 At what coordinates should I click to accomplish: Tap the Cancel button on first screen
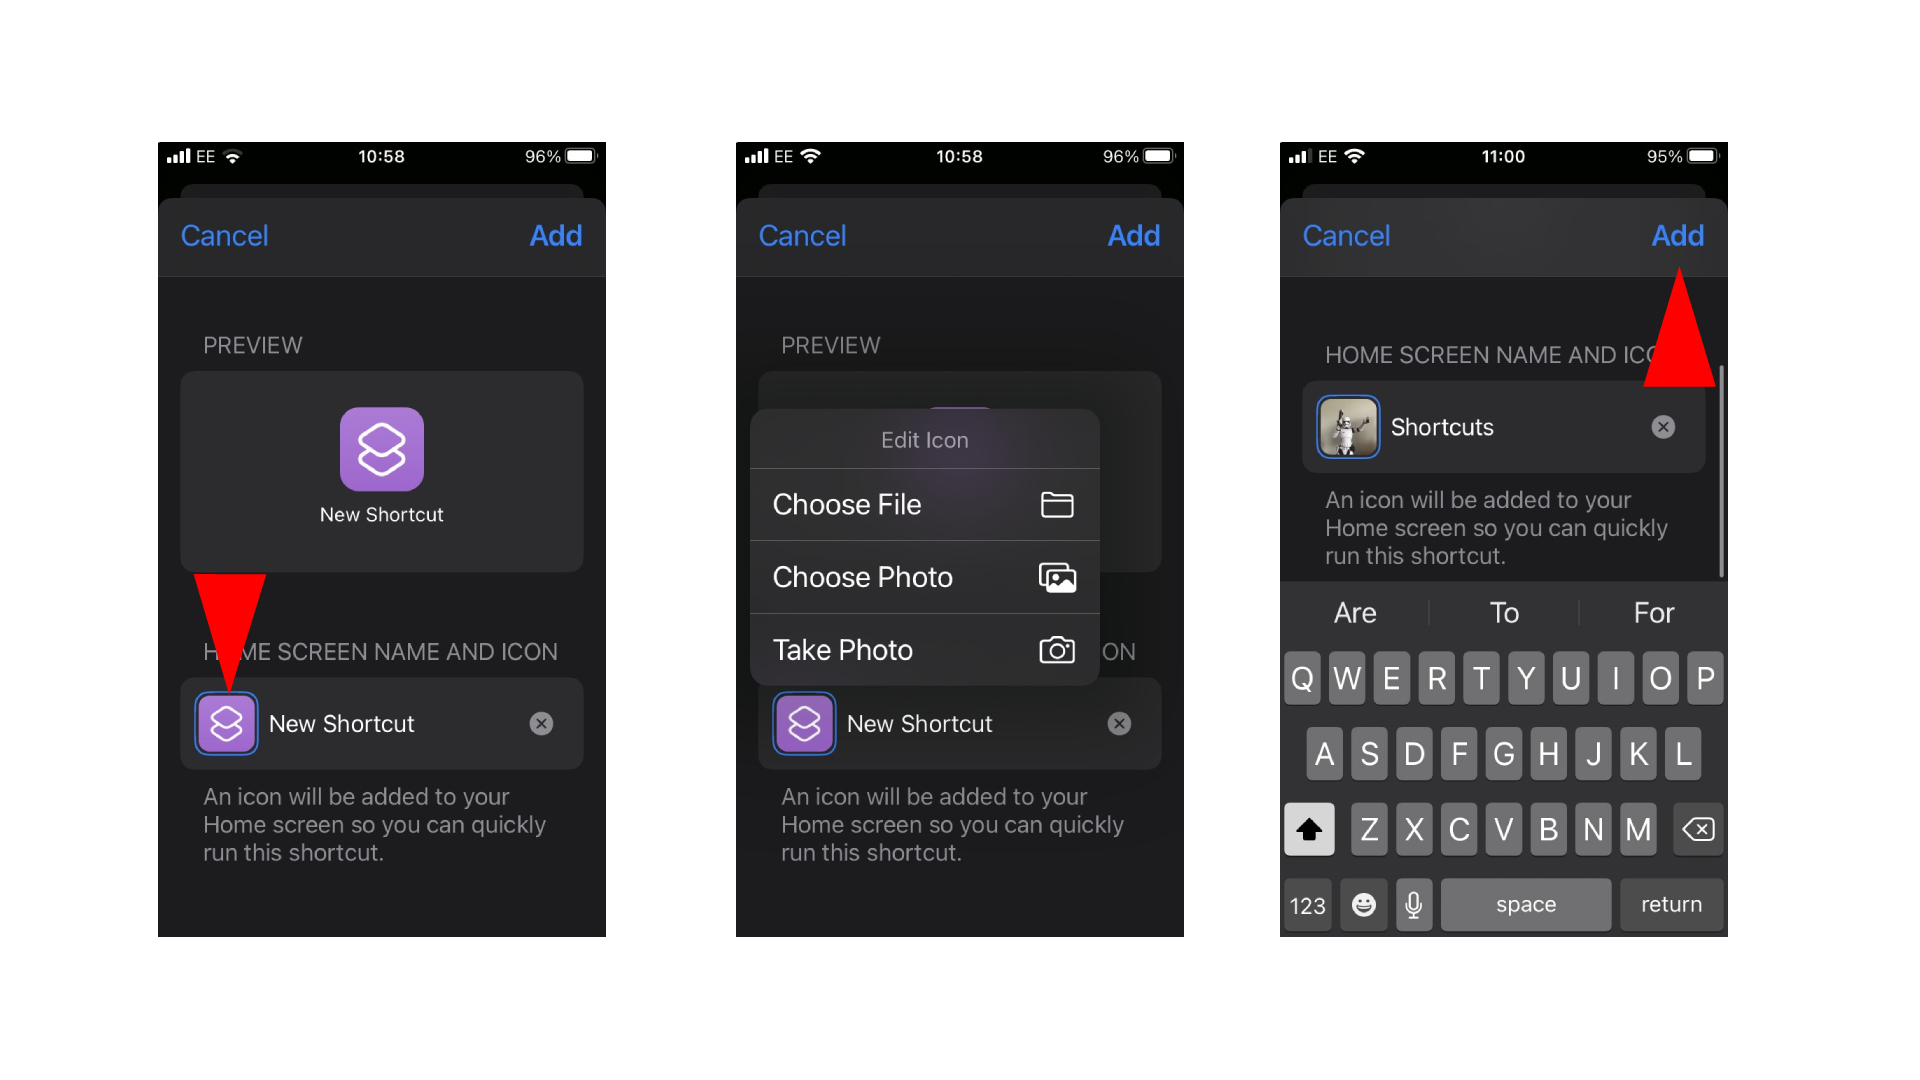click(x=224, y=237)
